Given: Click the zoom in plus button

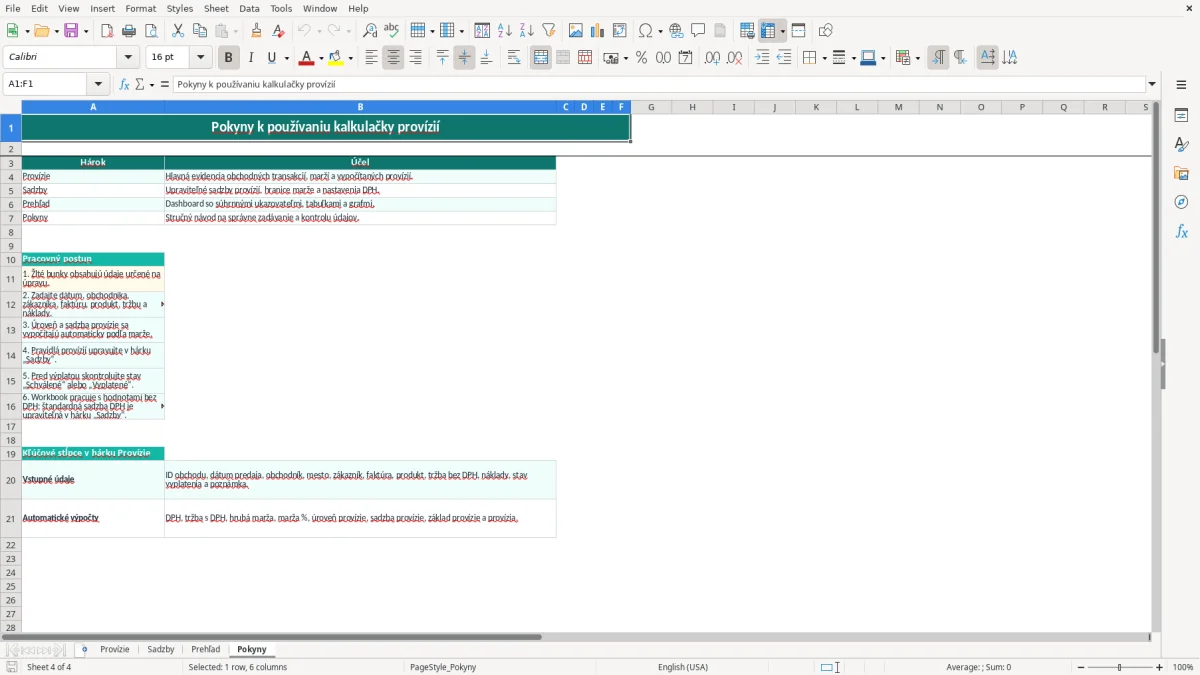Looking at the screenshot, I should (x=1160, y=667).
